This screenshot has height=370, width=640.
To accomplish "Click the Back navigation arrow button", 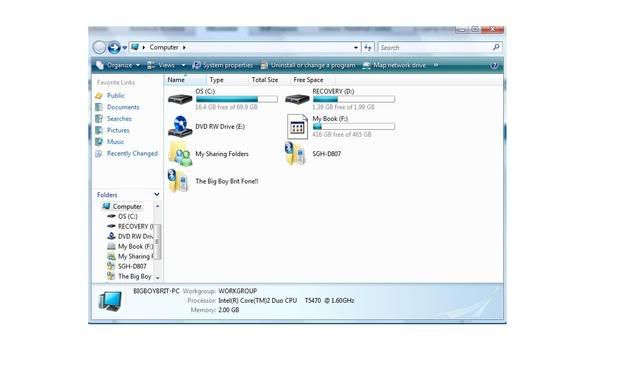I will pyautogui.click(x=99, y=47).
